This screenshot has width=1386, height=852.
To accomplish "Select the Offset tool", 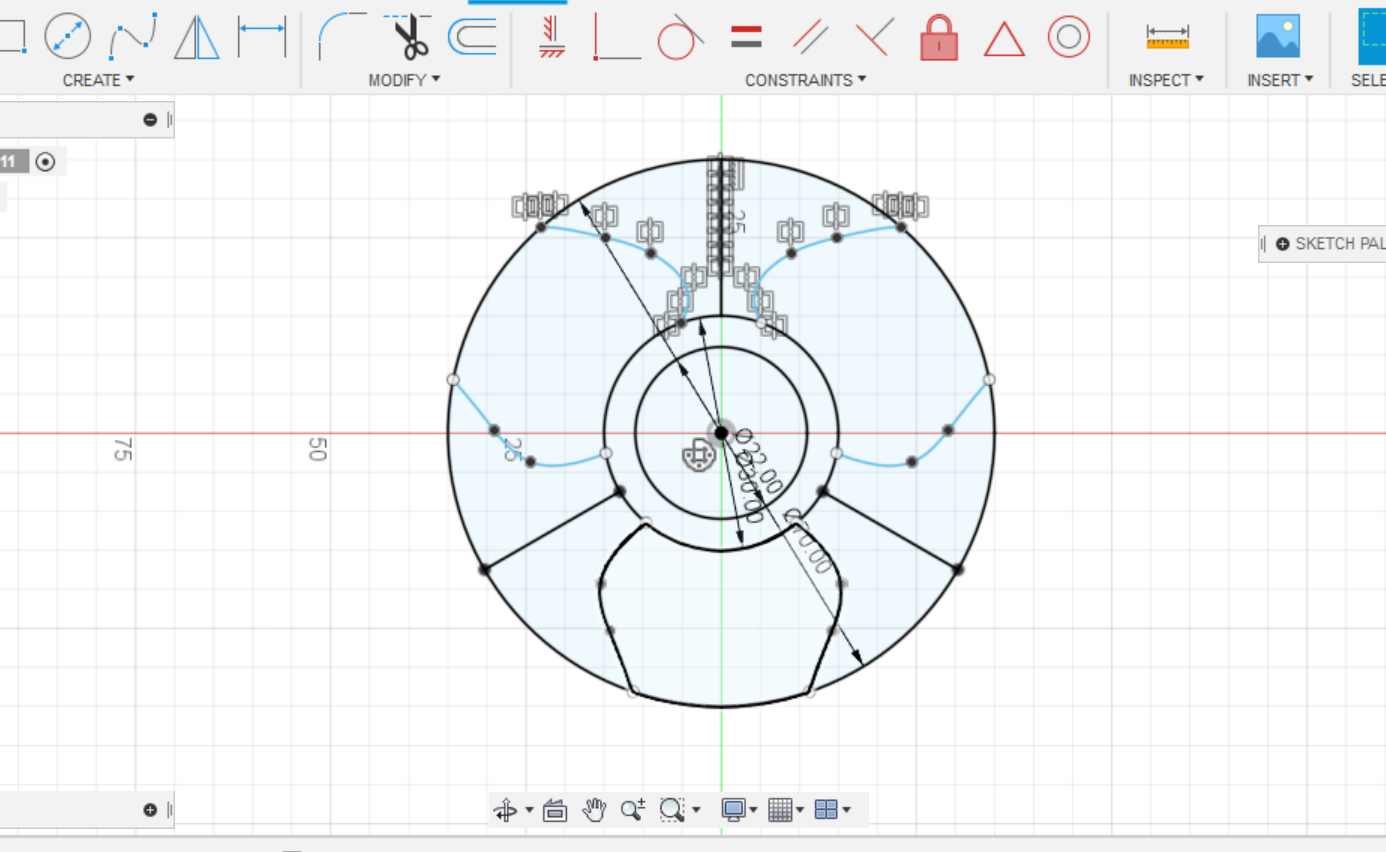I will (x=472, y=37).
